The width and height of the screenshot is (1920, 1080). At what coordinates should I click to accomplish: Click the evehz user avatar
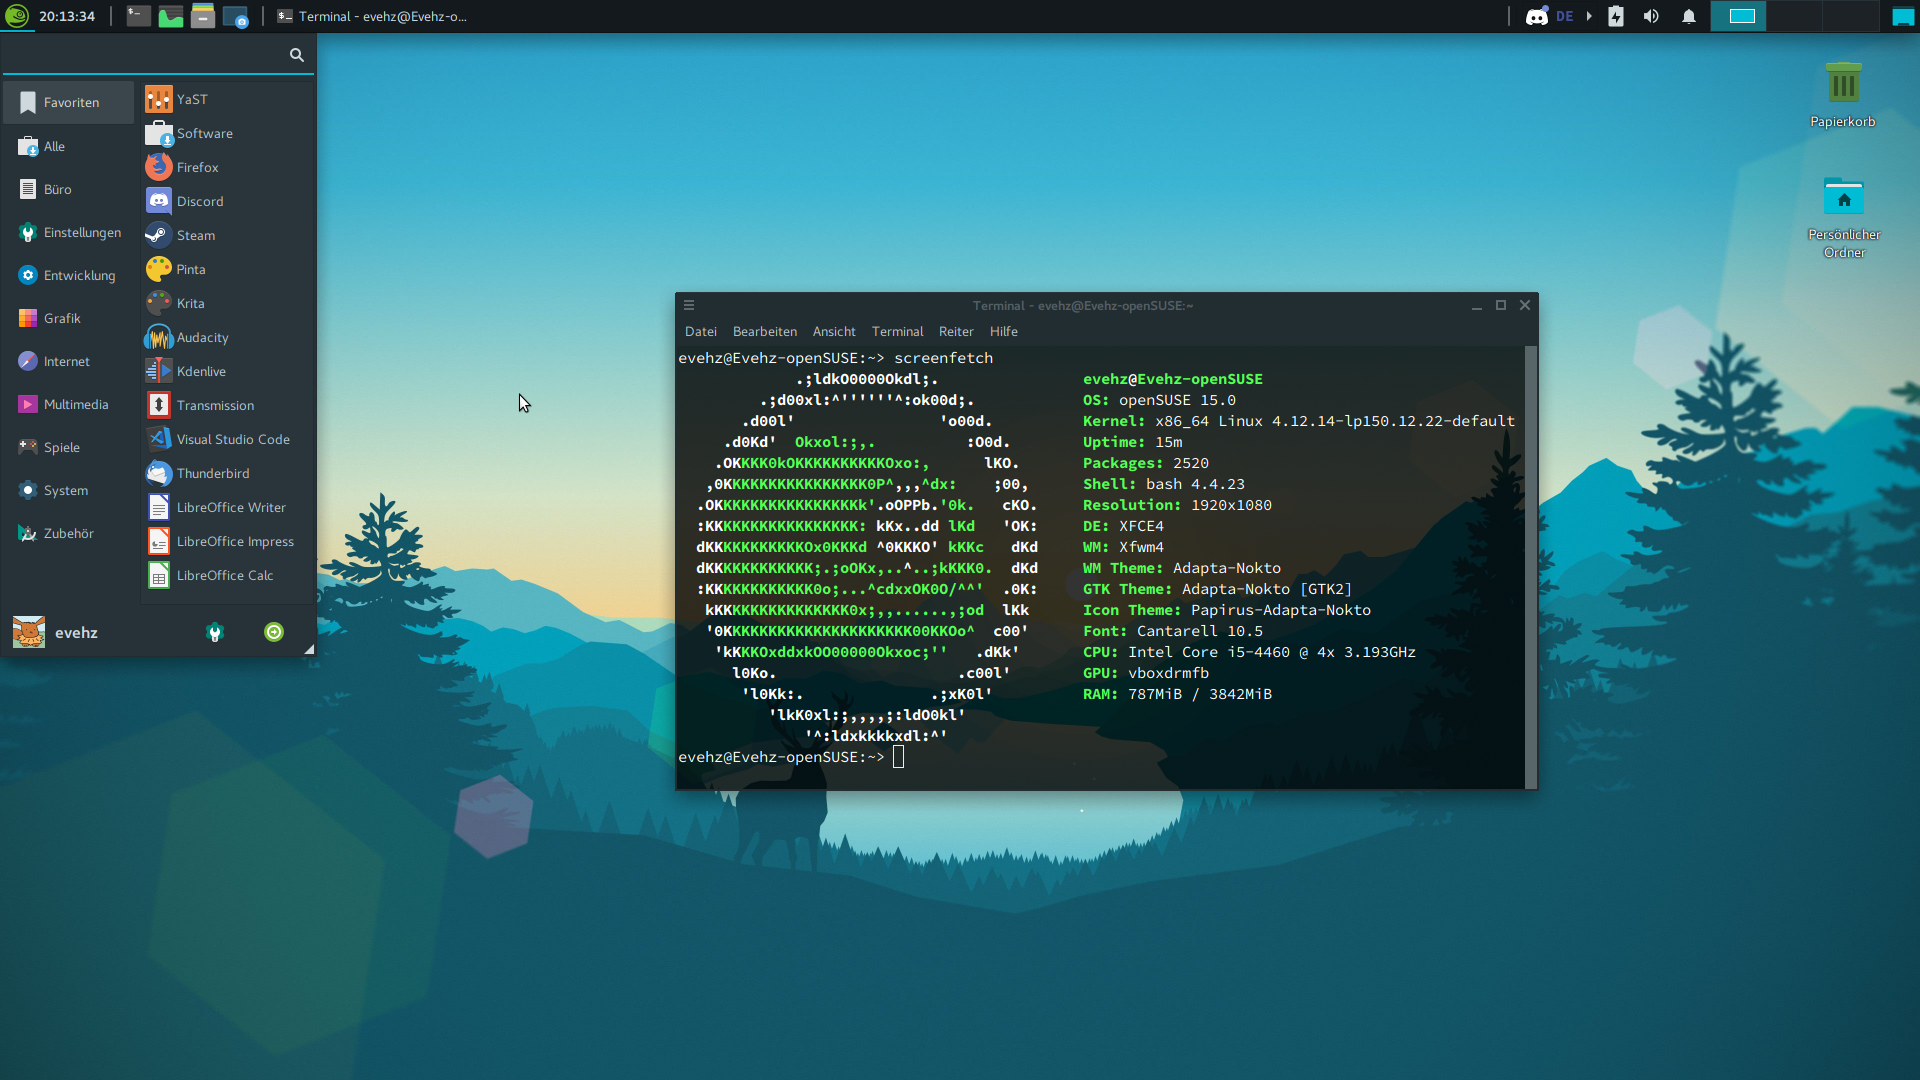29,632
